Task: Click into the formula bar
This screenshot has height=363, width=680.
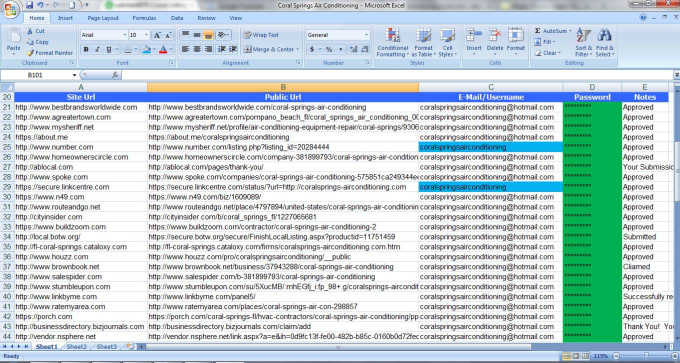Action: [x=397, y=75]
